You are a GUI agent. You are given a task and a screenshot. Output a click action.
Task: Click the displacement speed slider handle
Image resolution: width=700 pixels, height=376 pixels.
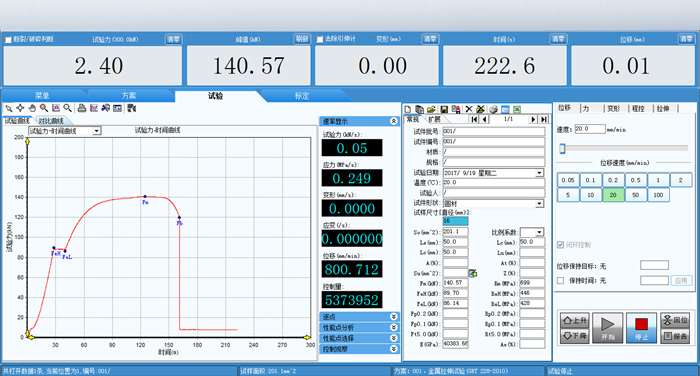tap(562, 148)
